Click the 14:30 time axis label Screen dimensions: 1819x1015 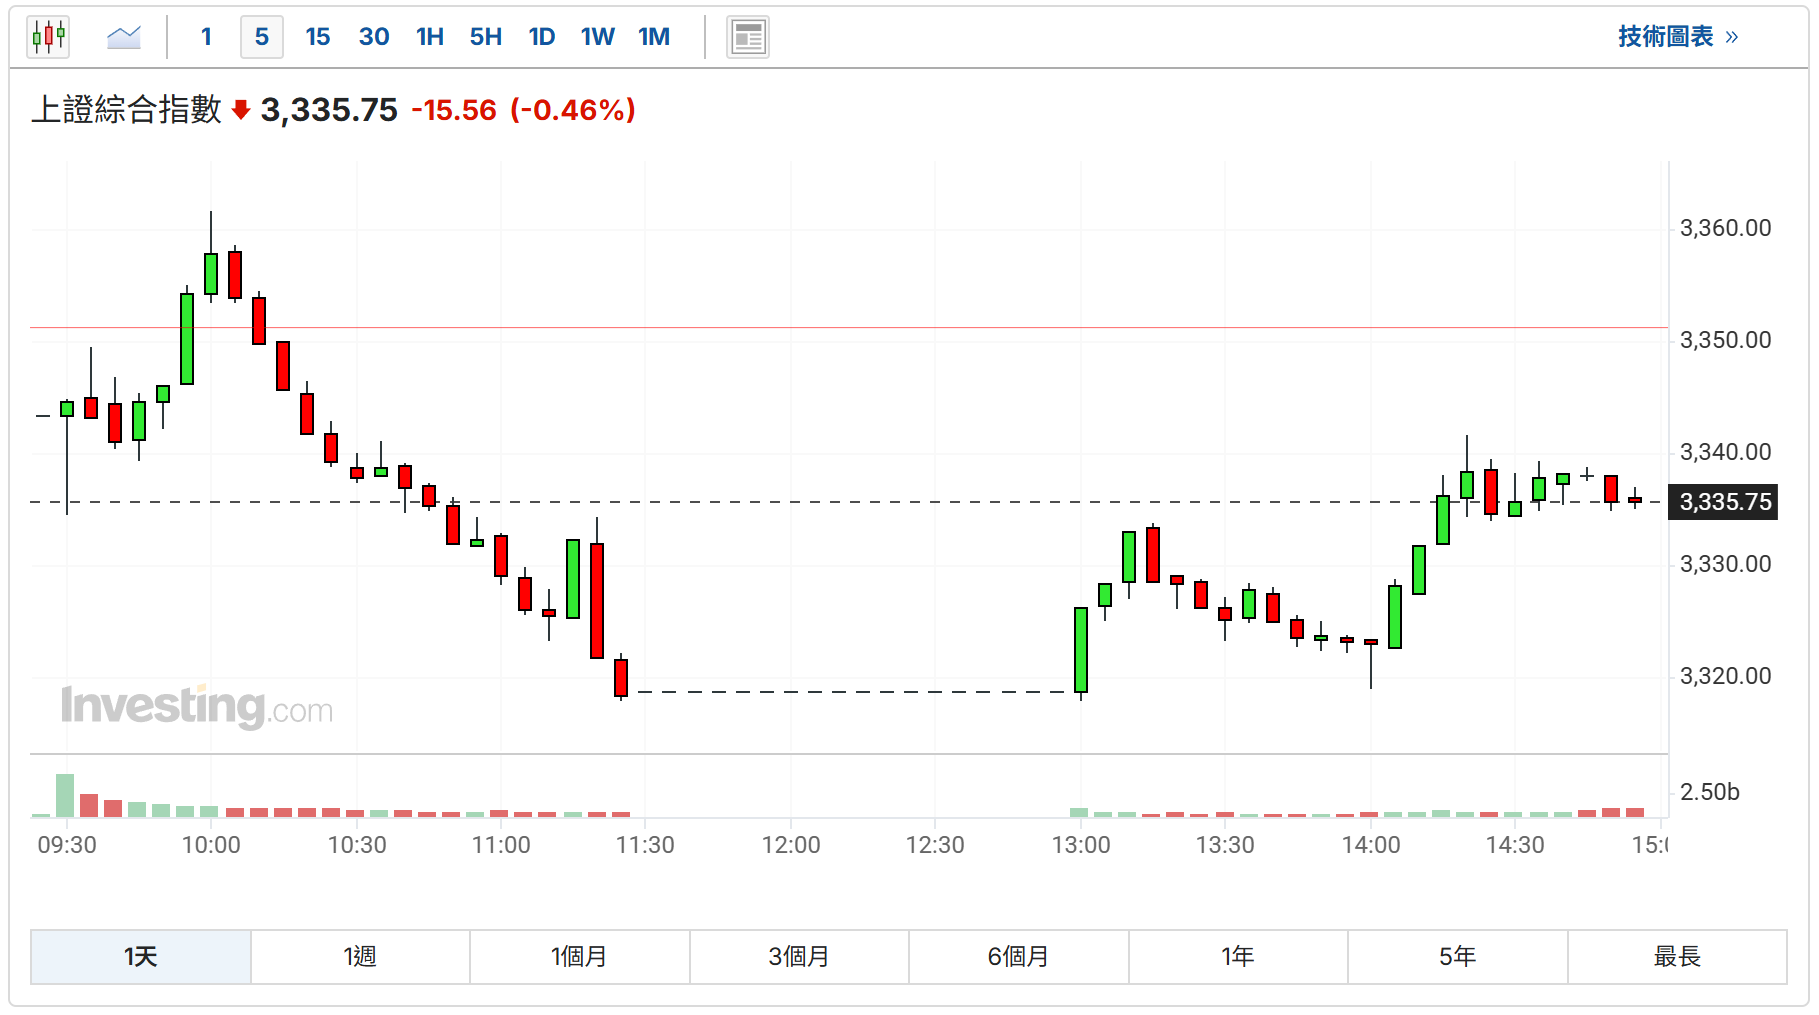1515,845
